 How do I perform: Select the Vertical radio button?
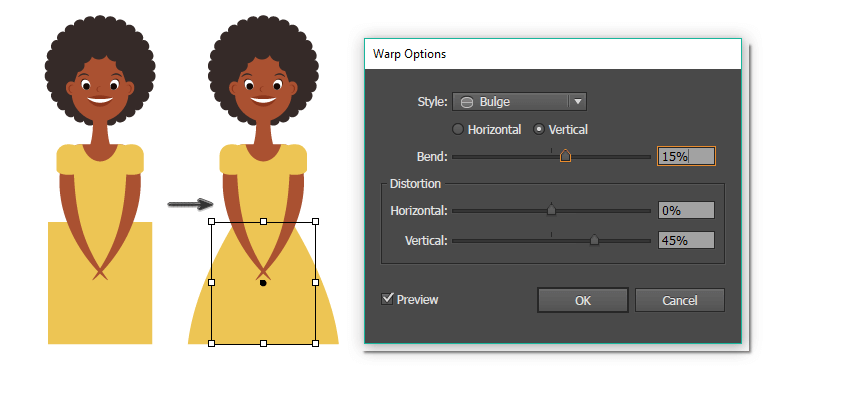coord(539,129)
